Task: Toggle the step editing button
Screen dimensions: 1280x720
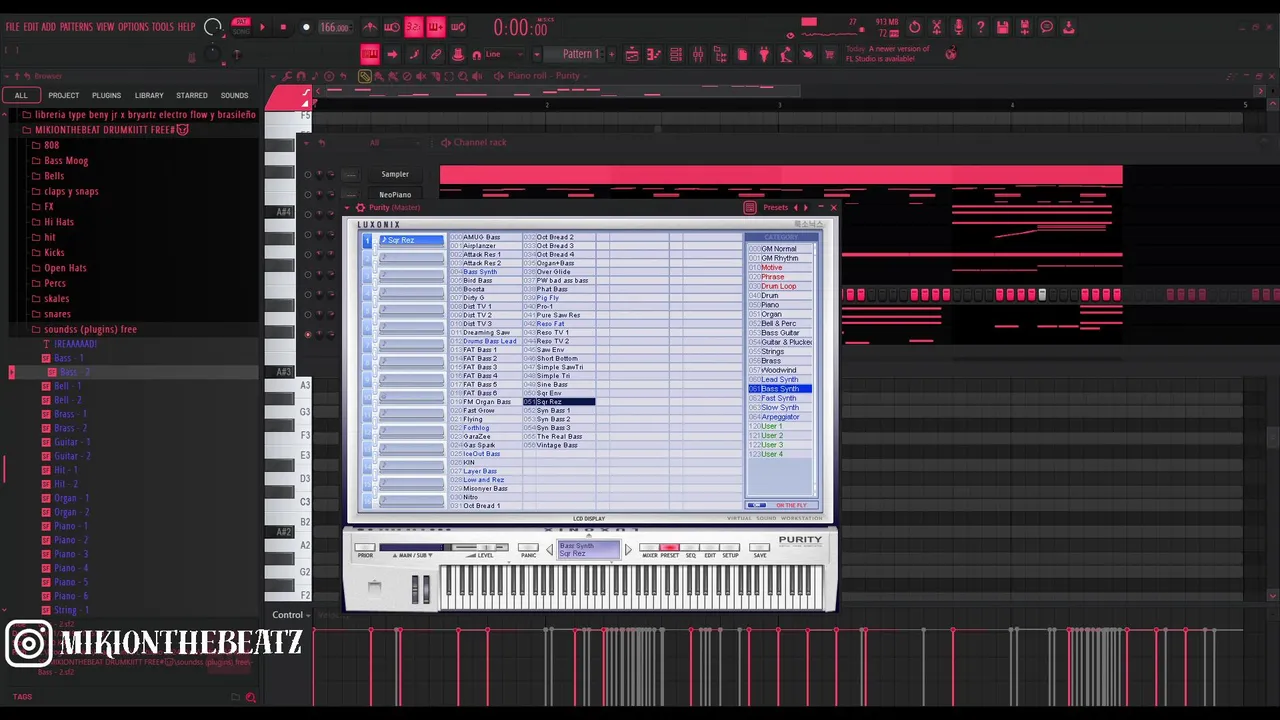Action: tap(414, 54)
